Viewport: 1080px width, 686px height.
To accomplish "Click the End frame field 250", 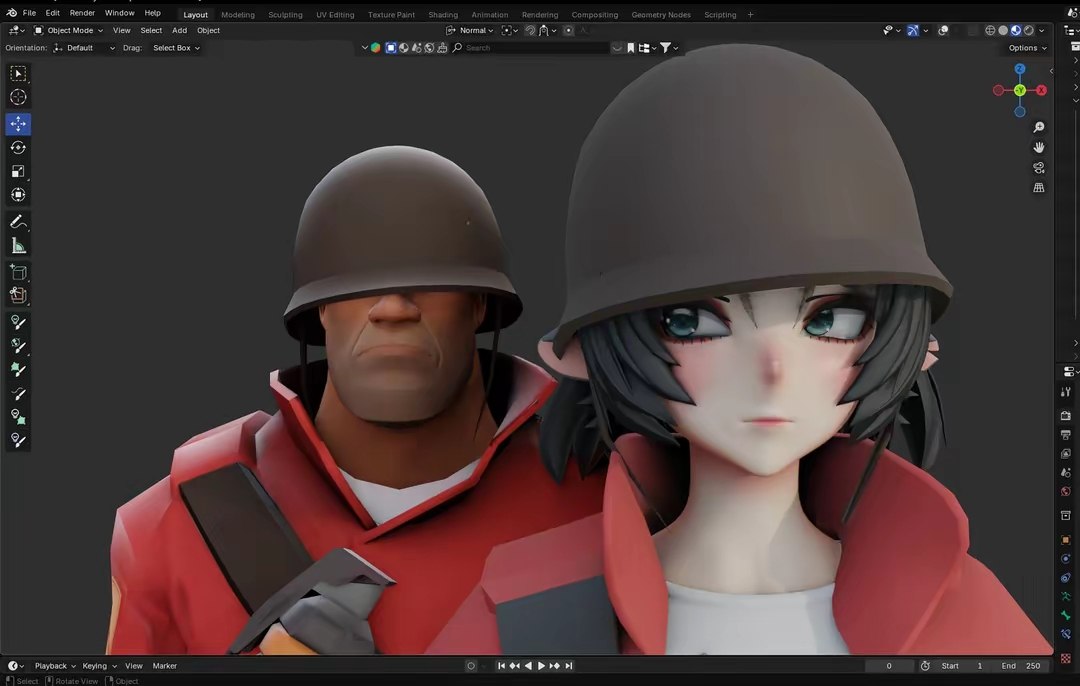I will [1021, 666].
